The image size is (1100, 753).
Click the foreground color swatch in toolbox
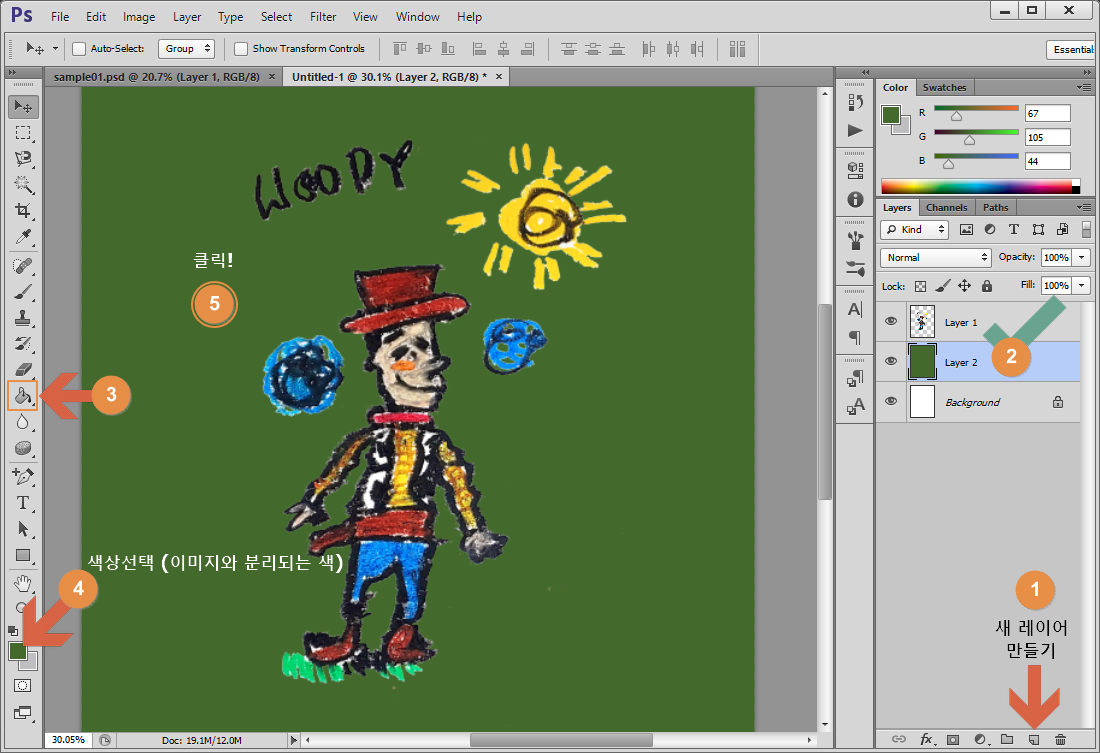[x=18, y=651]
